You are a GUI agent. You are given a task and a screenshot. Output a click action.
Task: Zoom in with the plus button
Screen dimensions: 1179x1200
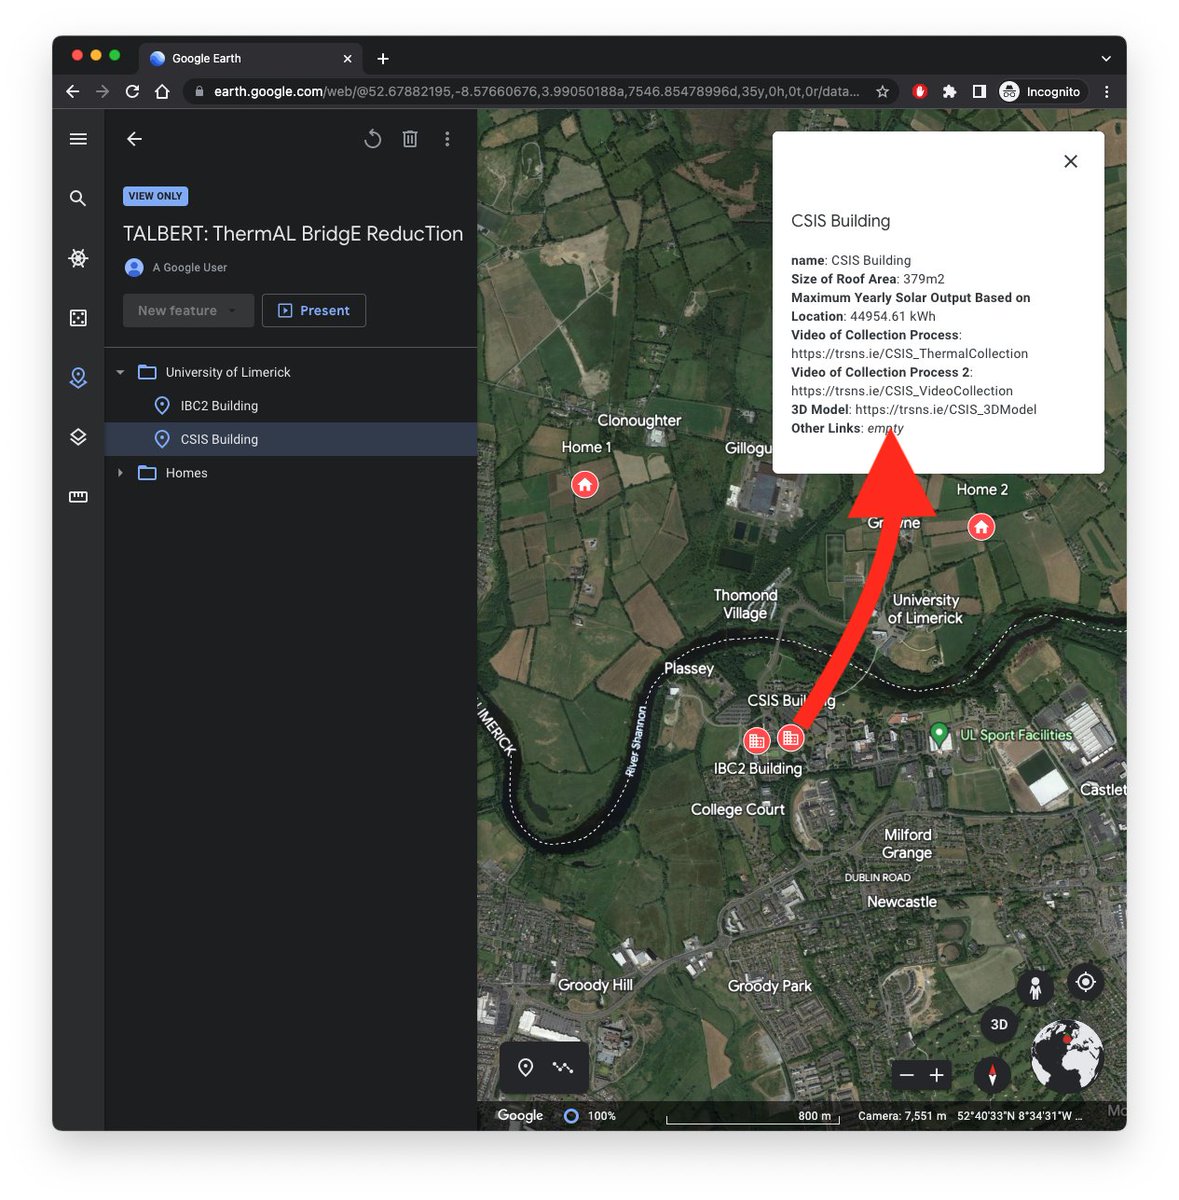(937, 1075)
